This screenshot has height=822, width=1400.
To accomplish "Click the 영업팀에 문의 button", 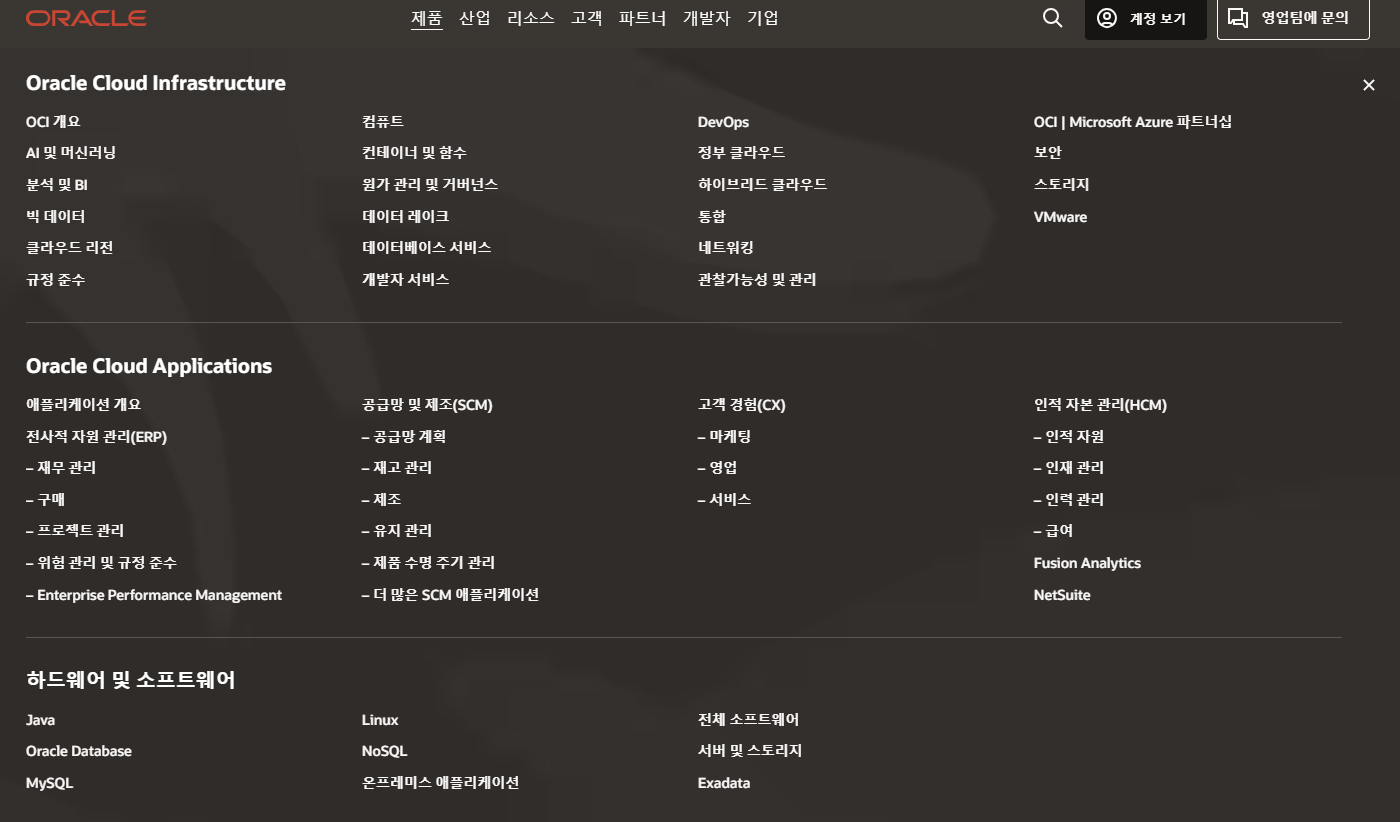I will [1293, 18].
